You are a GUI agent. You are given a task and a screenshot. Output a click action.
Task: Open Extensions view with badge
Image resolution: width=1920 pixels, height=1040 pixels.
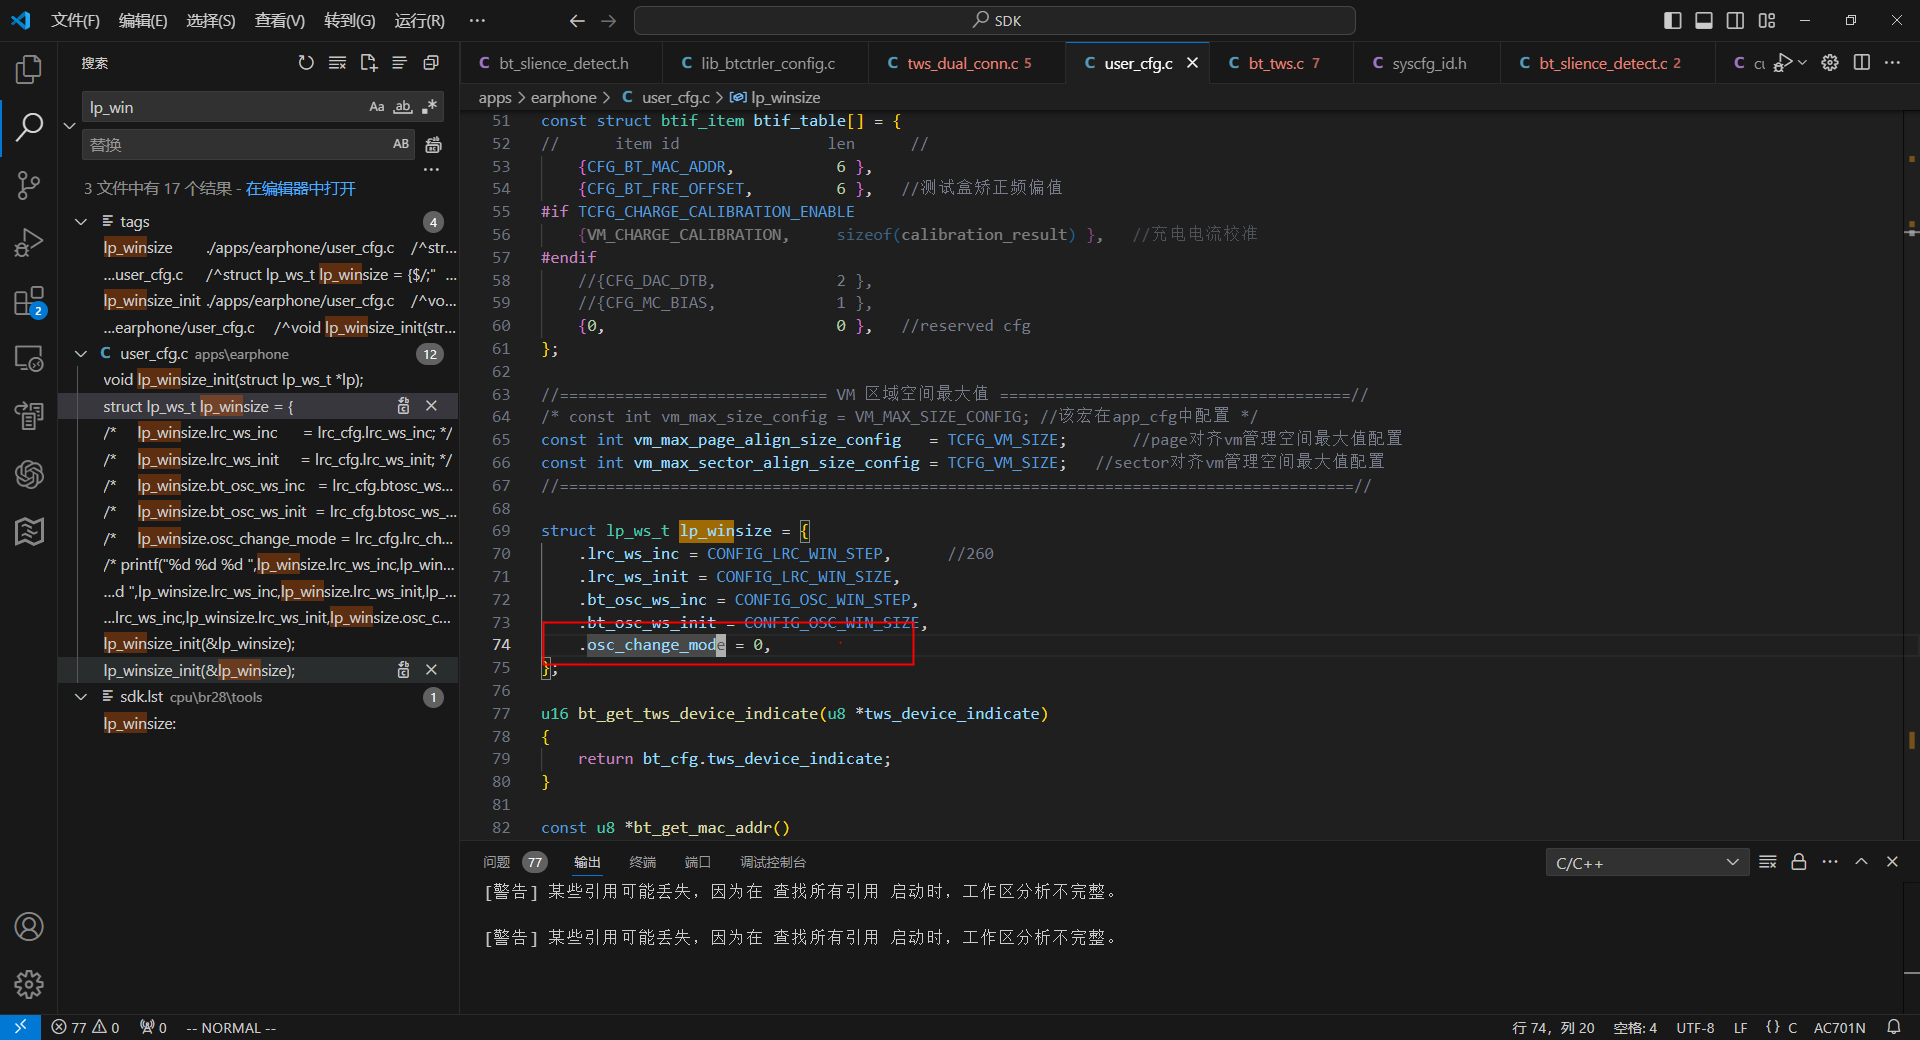pos(29,301)
